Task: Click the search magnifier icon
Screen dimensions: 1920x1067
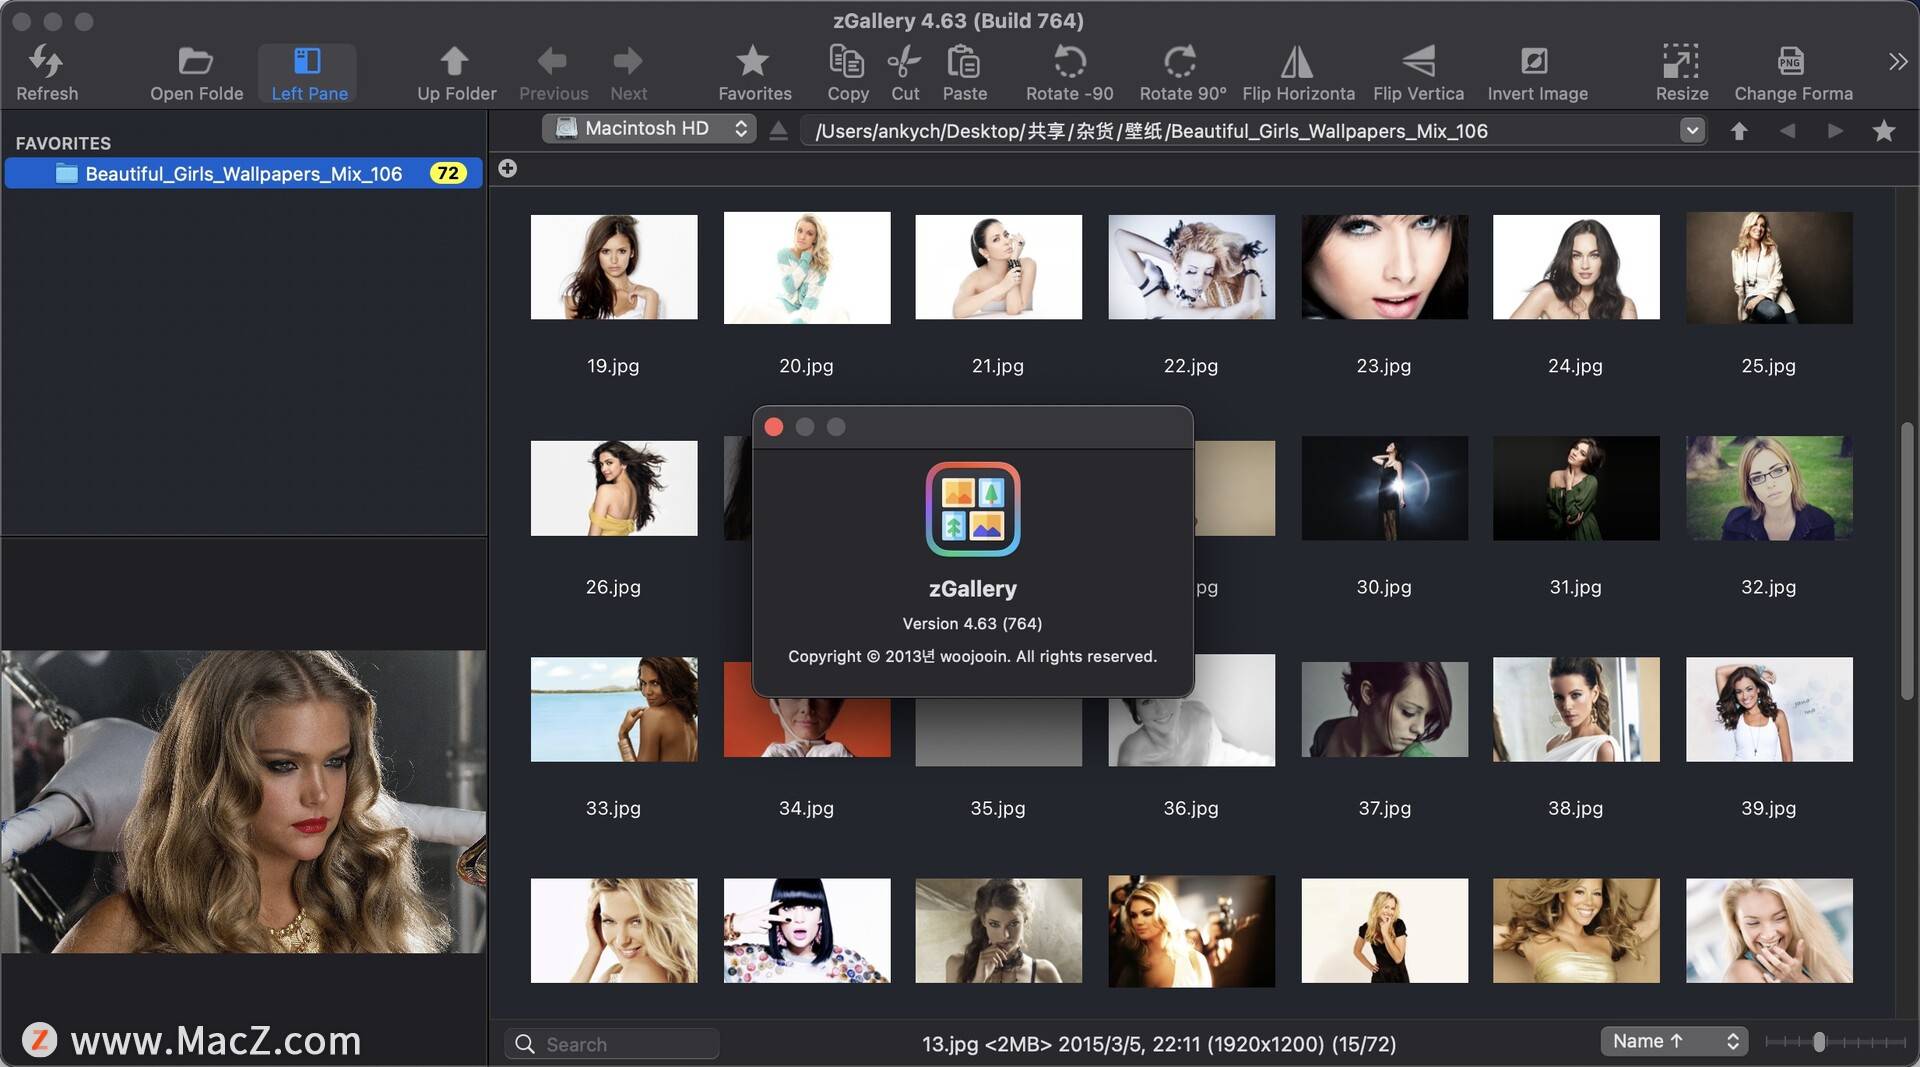Action: (x=525, y=1044)
